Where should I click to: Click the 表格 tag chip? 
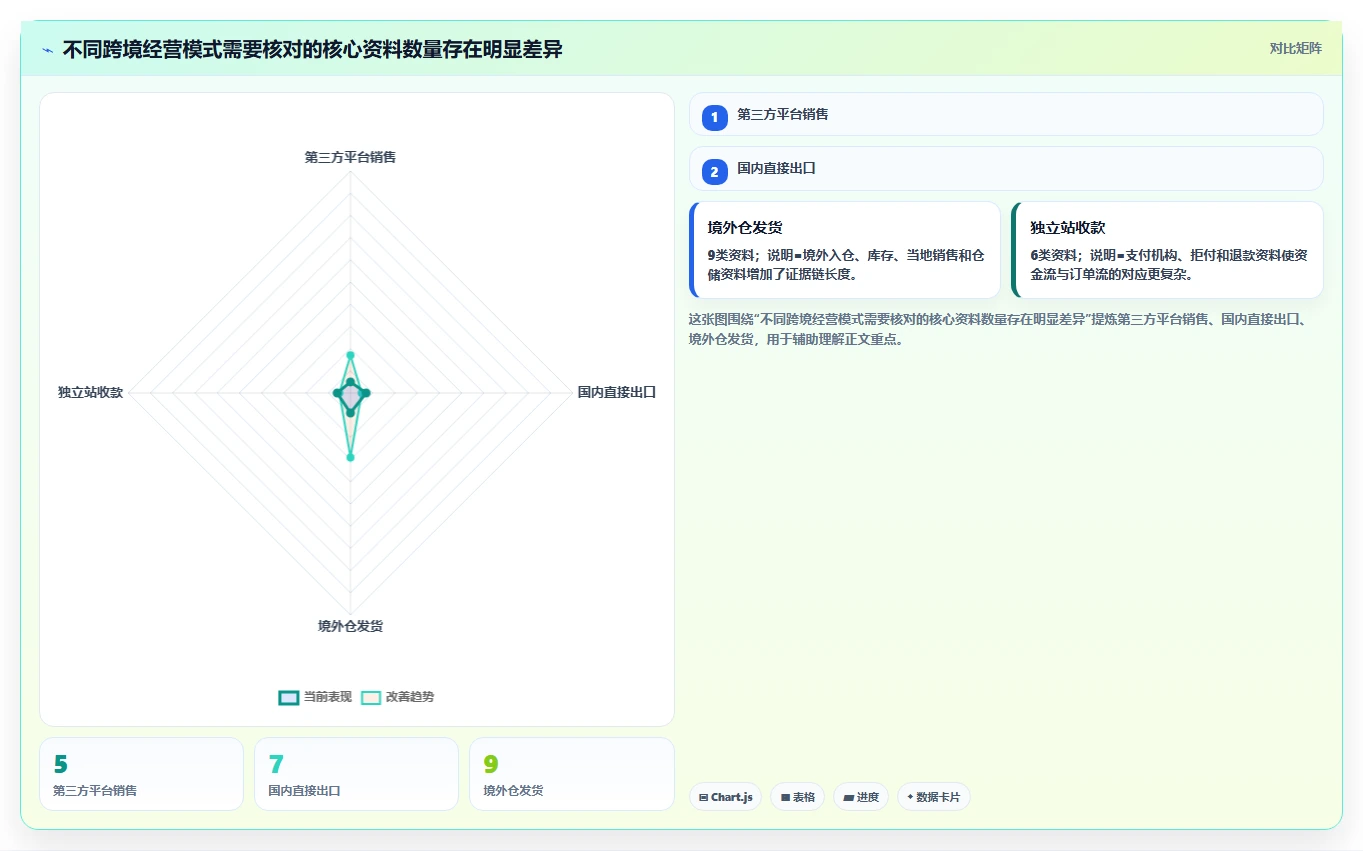pyautogui.click(x=797, y=797)
